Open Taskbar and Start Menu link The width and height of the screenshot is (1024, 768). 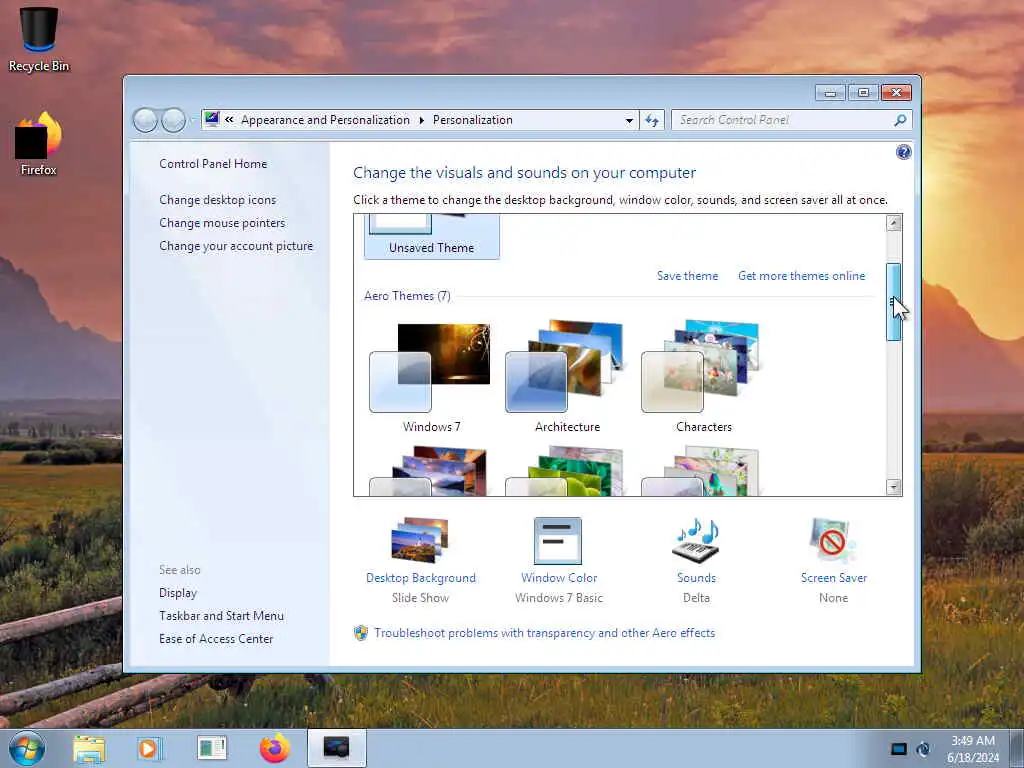[x=221, y=616]
